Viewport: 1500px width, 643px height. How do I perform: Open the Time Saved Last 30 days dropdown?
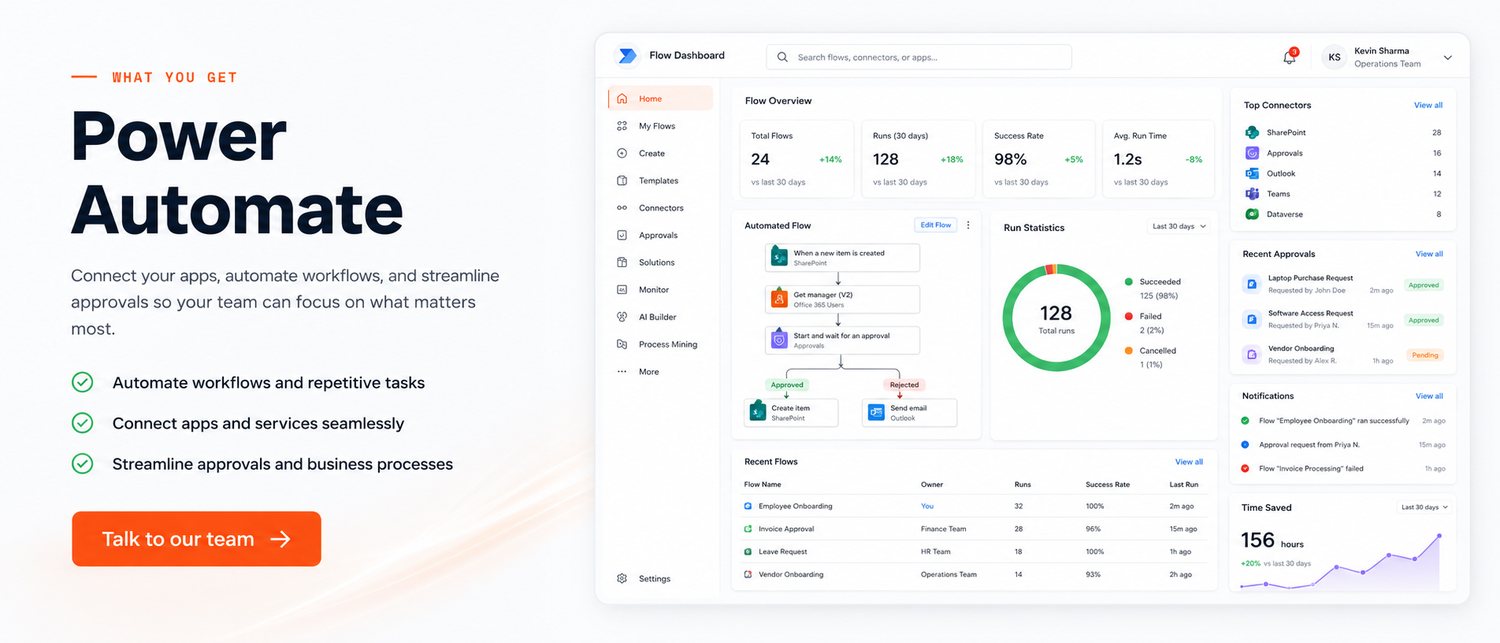tap(1424, 507)
